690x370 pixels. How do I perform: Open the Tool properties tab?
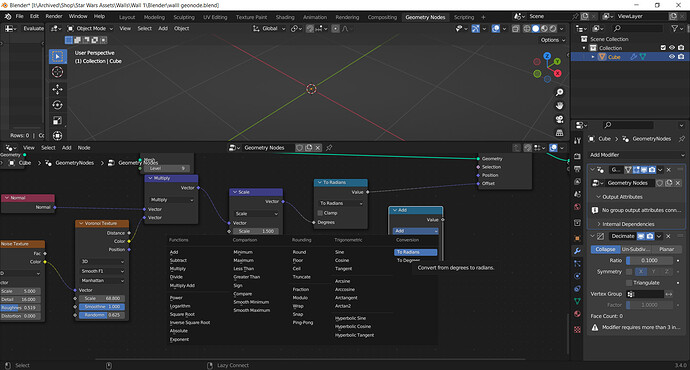pyautogui.click(x=577, y=140)
